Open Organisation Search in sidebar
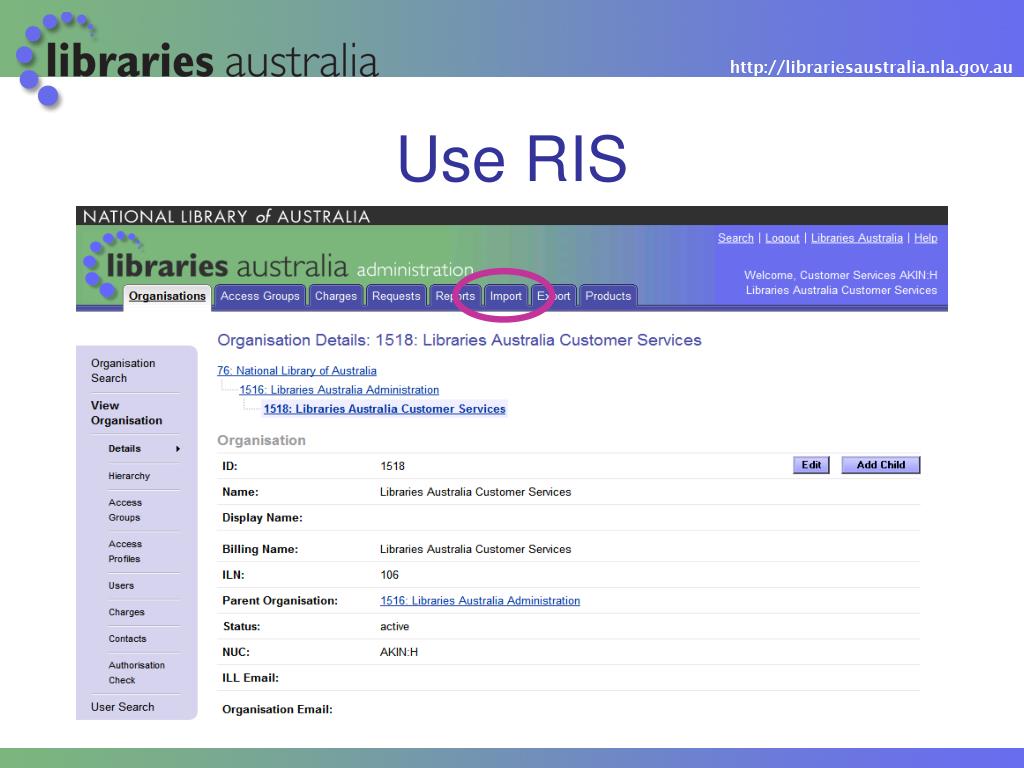This screenshot has width=1024, height=768. coord(123,370)
